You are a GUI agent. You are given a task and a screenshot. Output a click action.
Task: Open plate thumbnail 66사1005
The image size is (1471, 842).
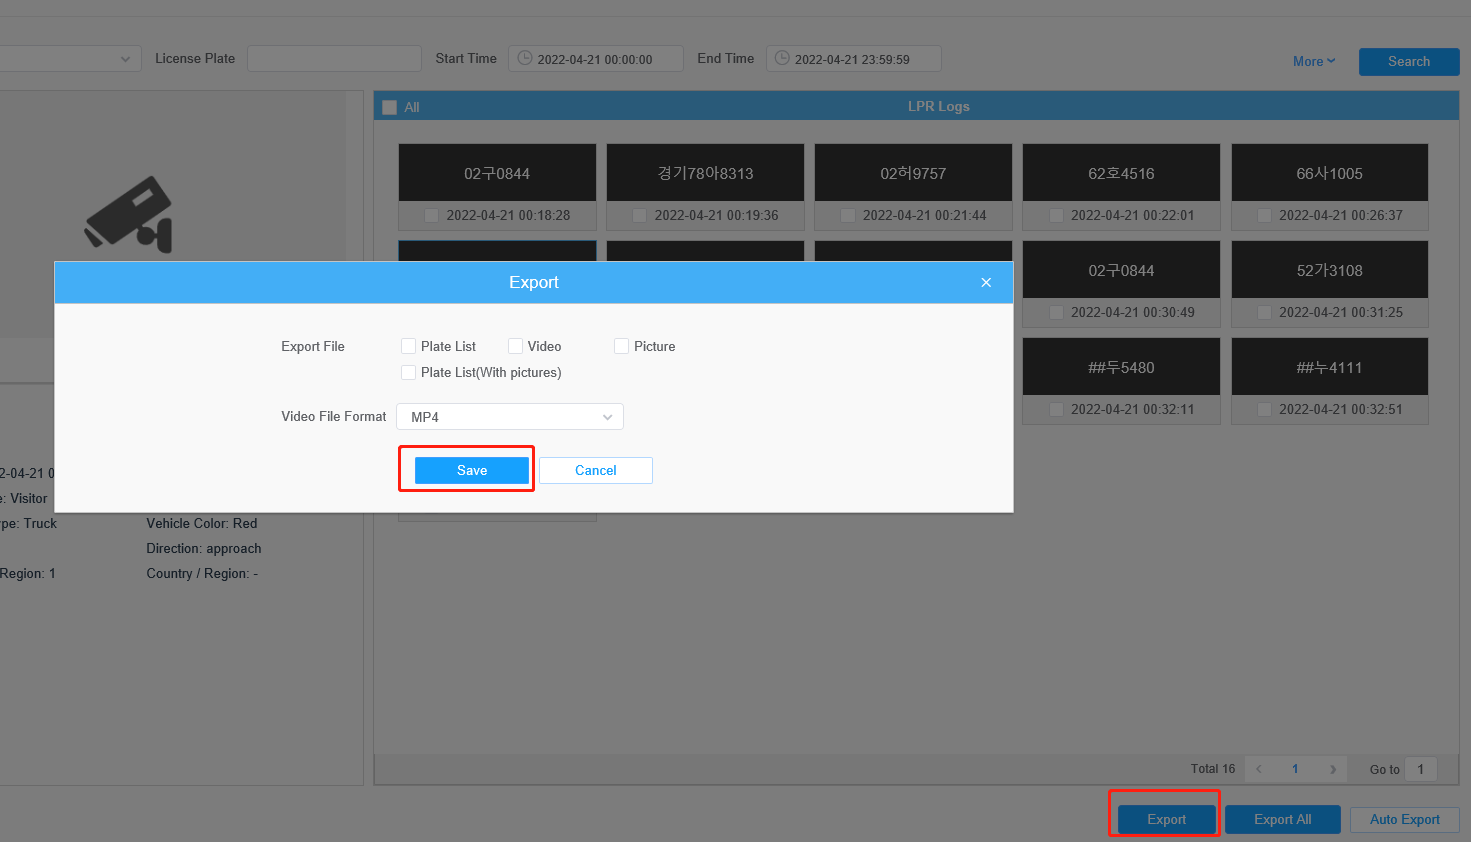pyautogui.click(x=1329, y=173)
